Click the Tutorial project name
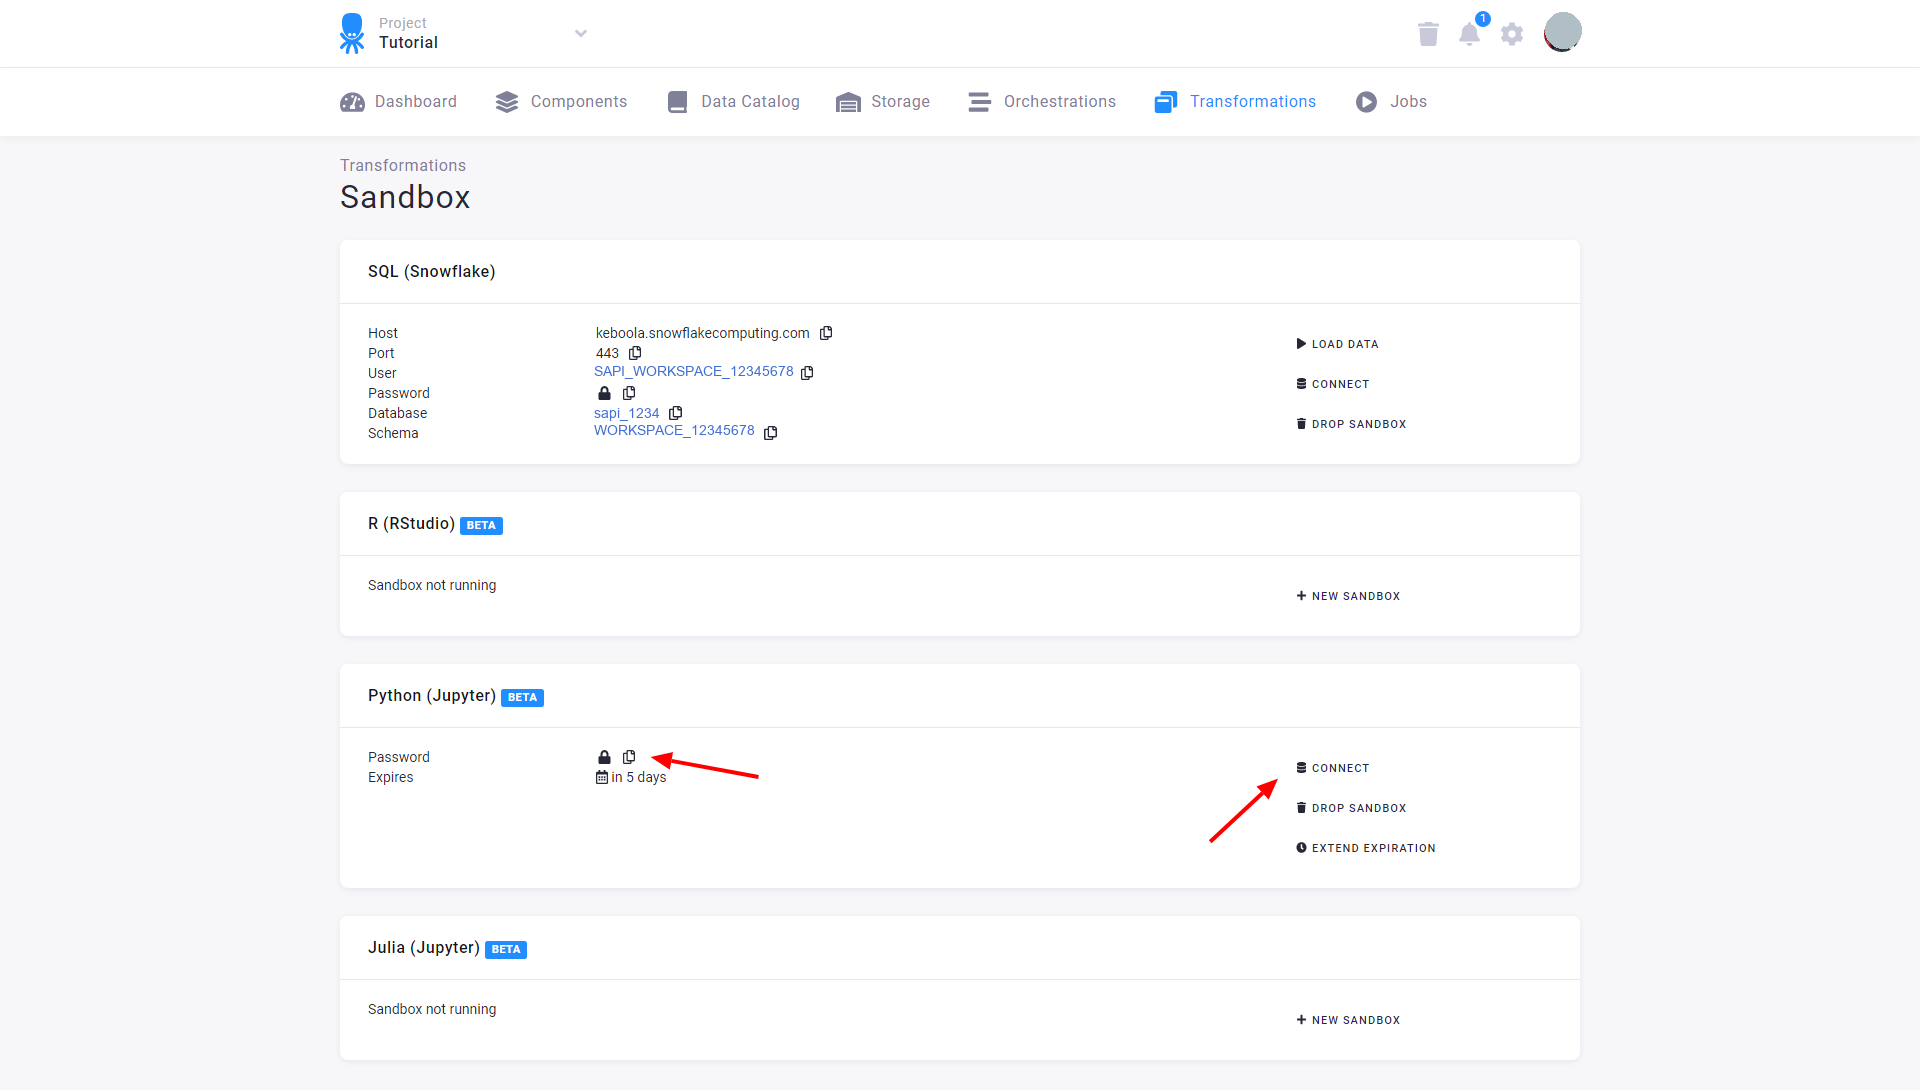Screen dimensions: 1920x1090 [408, 42]
